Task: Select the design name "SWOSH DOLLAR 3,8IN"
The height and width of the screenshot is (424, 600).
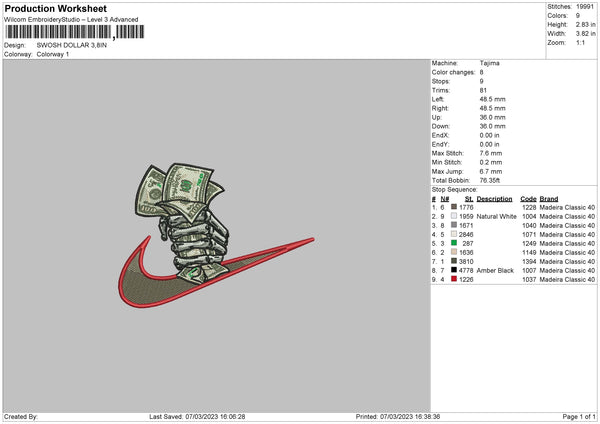Action: (72, 45)
